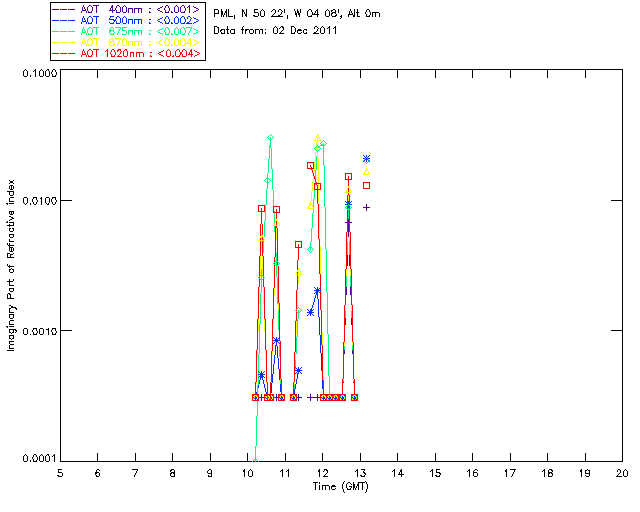Click the isolated blue asterisk marker after 13 GMT

(367, 159)
